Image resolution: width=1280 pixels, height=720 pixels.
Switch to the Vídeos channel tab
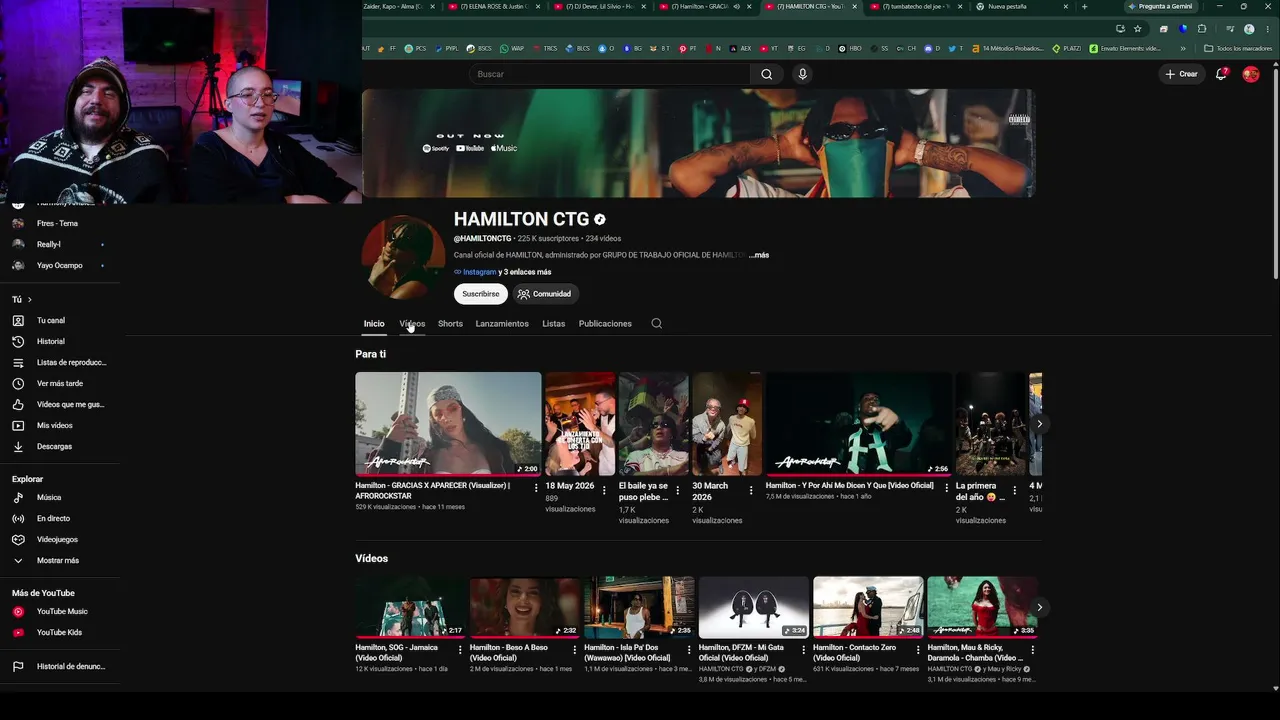coord(412,324)
